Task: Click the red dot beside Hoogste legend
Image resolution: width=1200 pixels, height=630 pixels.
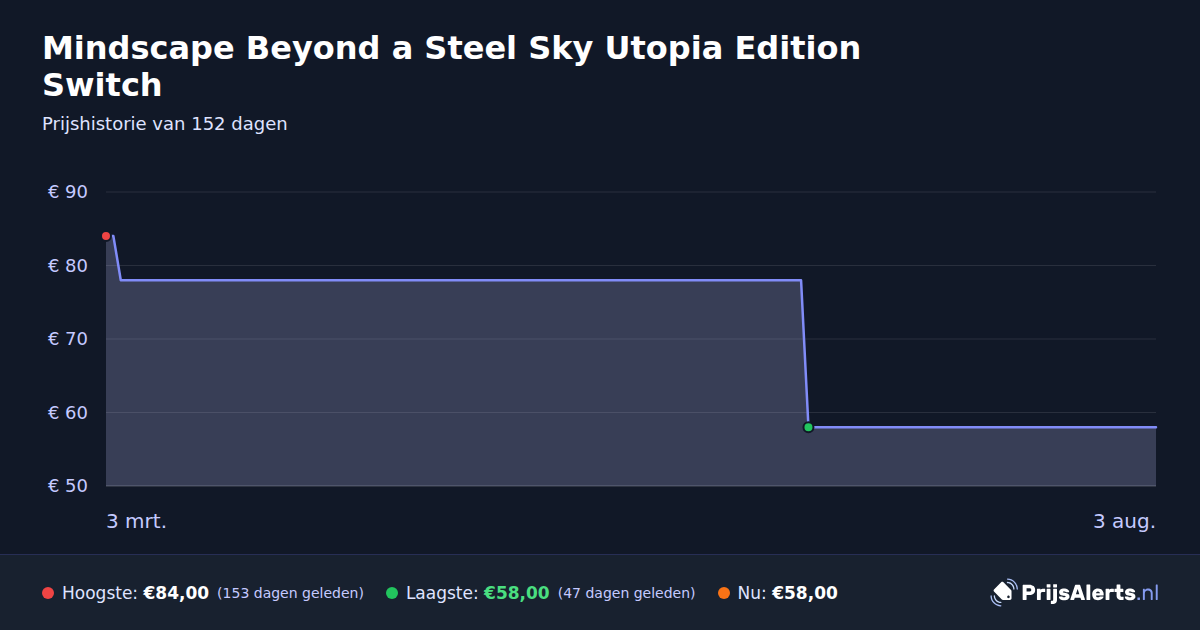Action: click(48, 593)
